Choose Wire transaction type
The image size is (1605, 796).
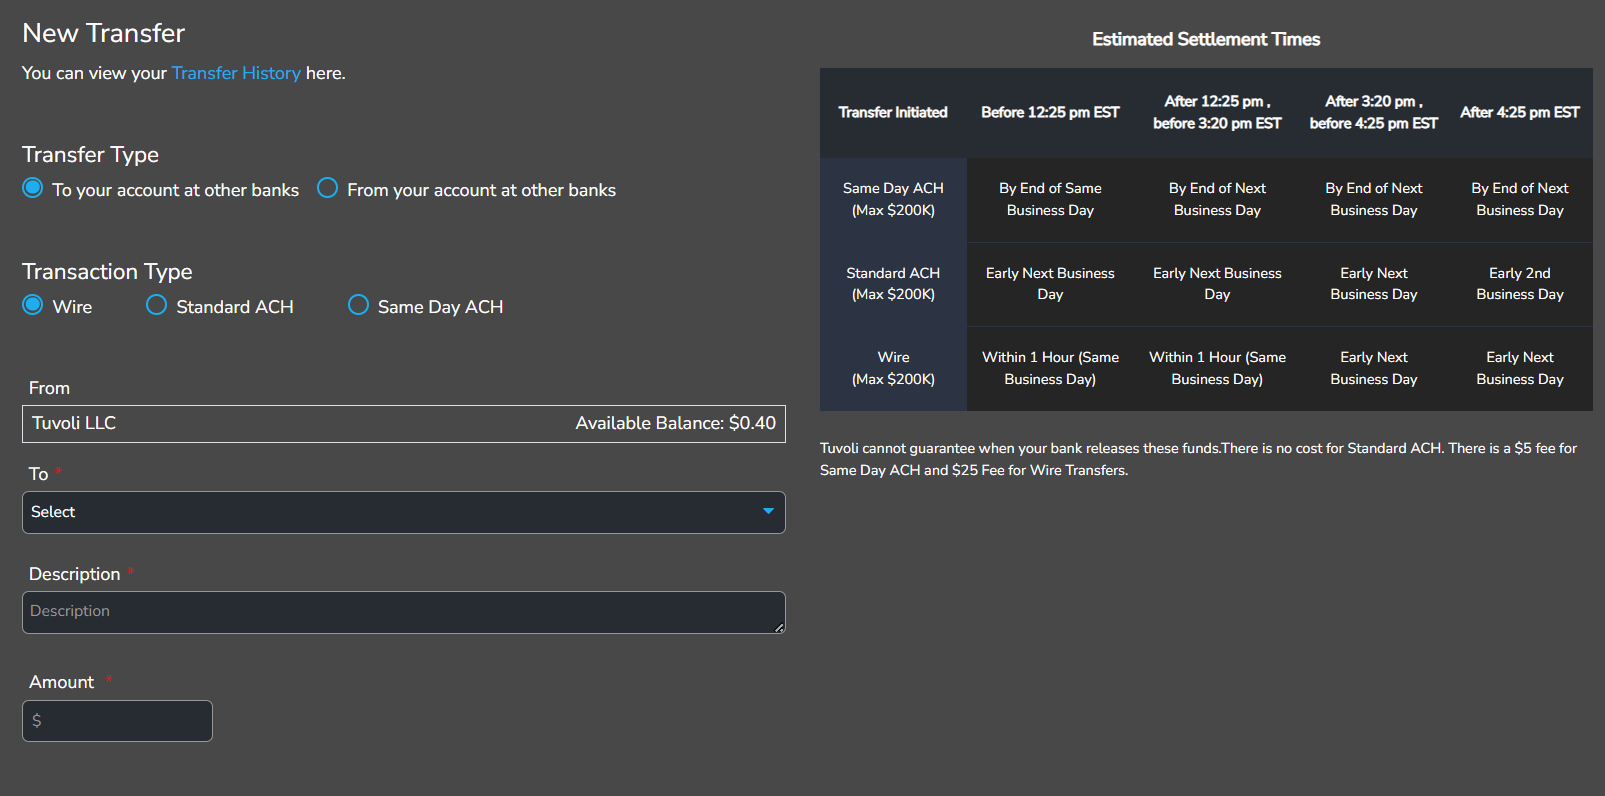point(33,305)
